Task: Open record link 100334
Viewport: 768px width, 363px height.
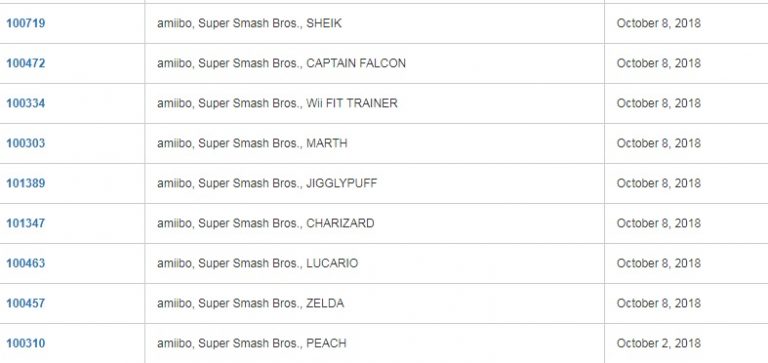Action: tap(25, 103)
